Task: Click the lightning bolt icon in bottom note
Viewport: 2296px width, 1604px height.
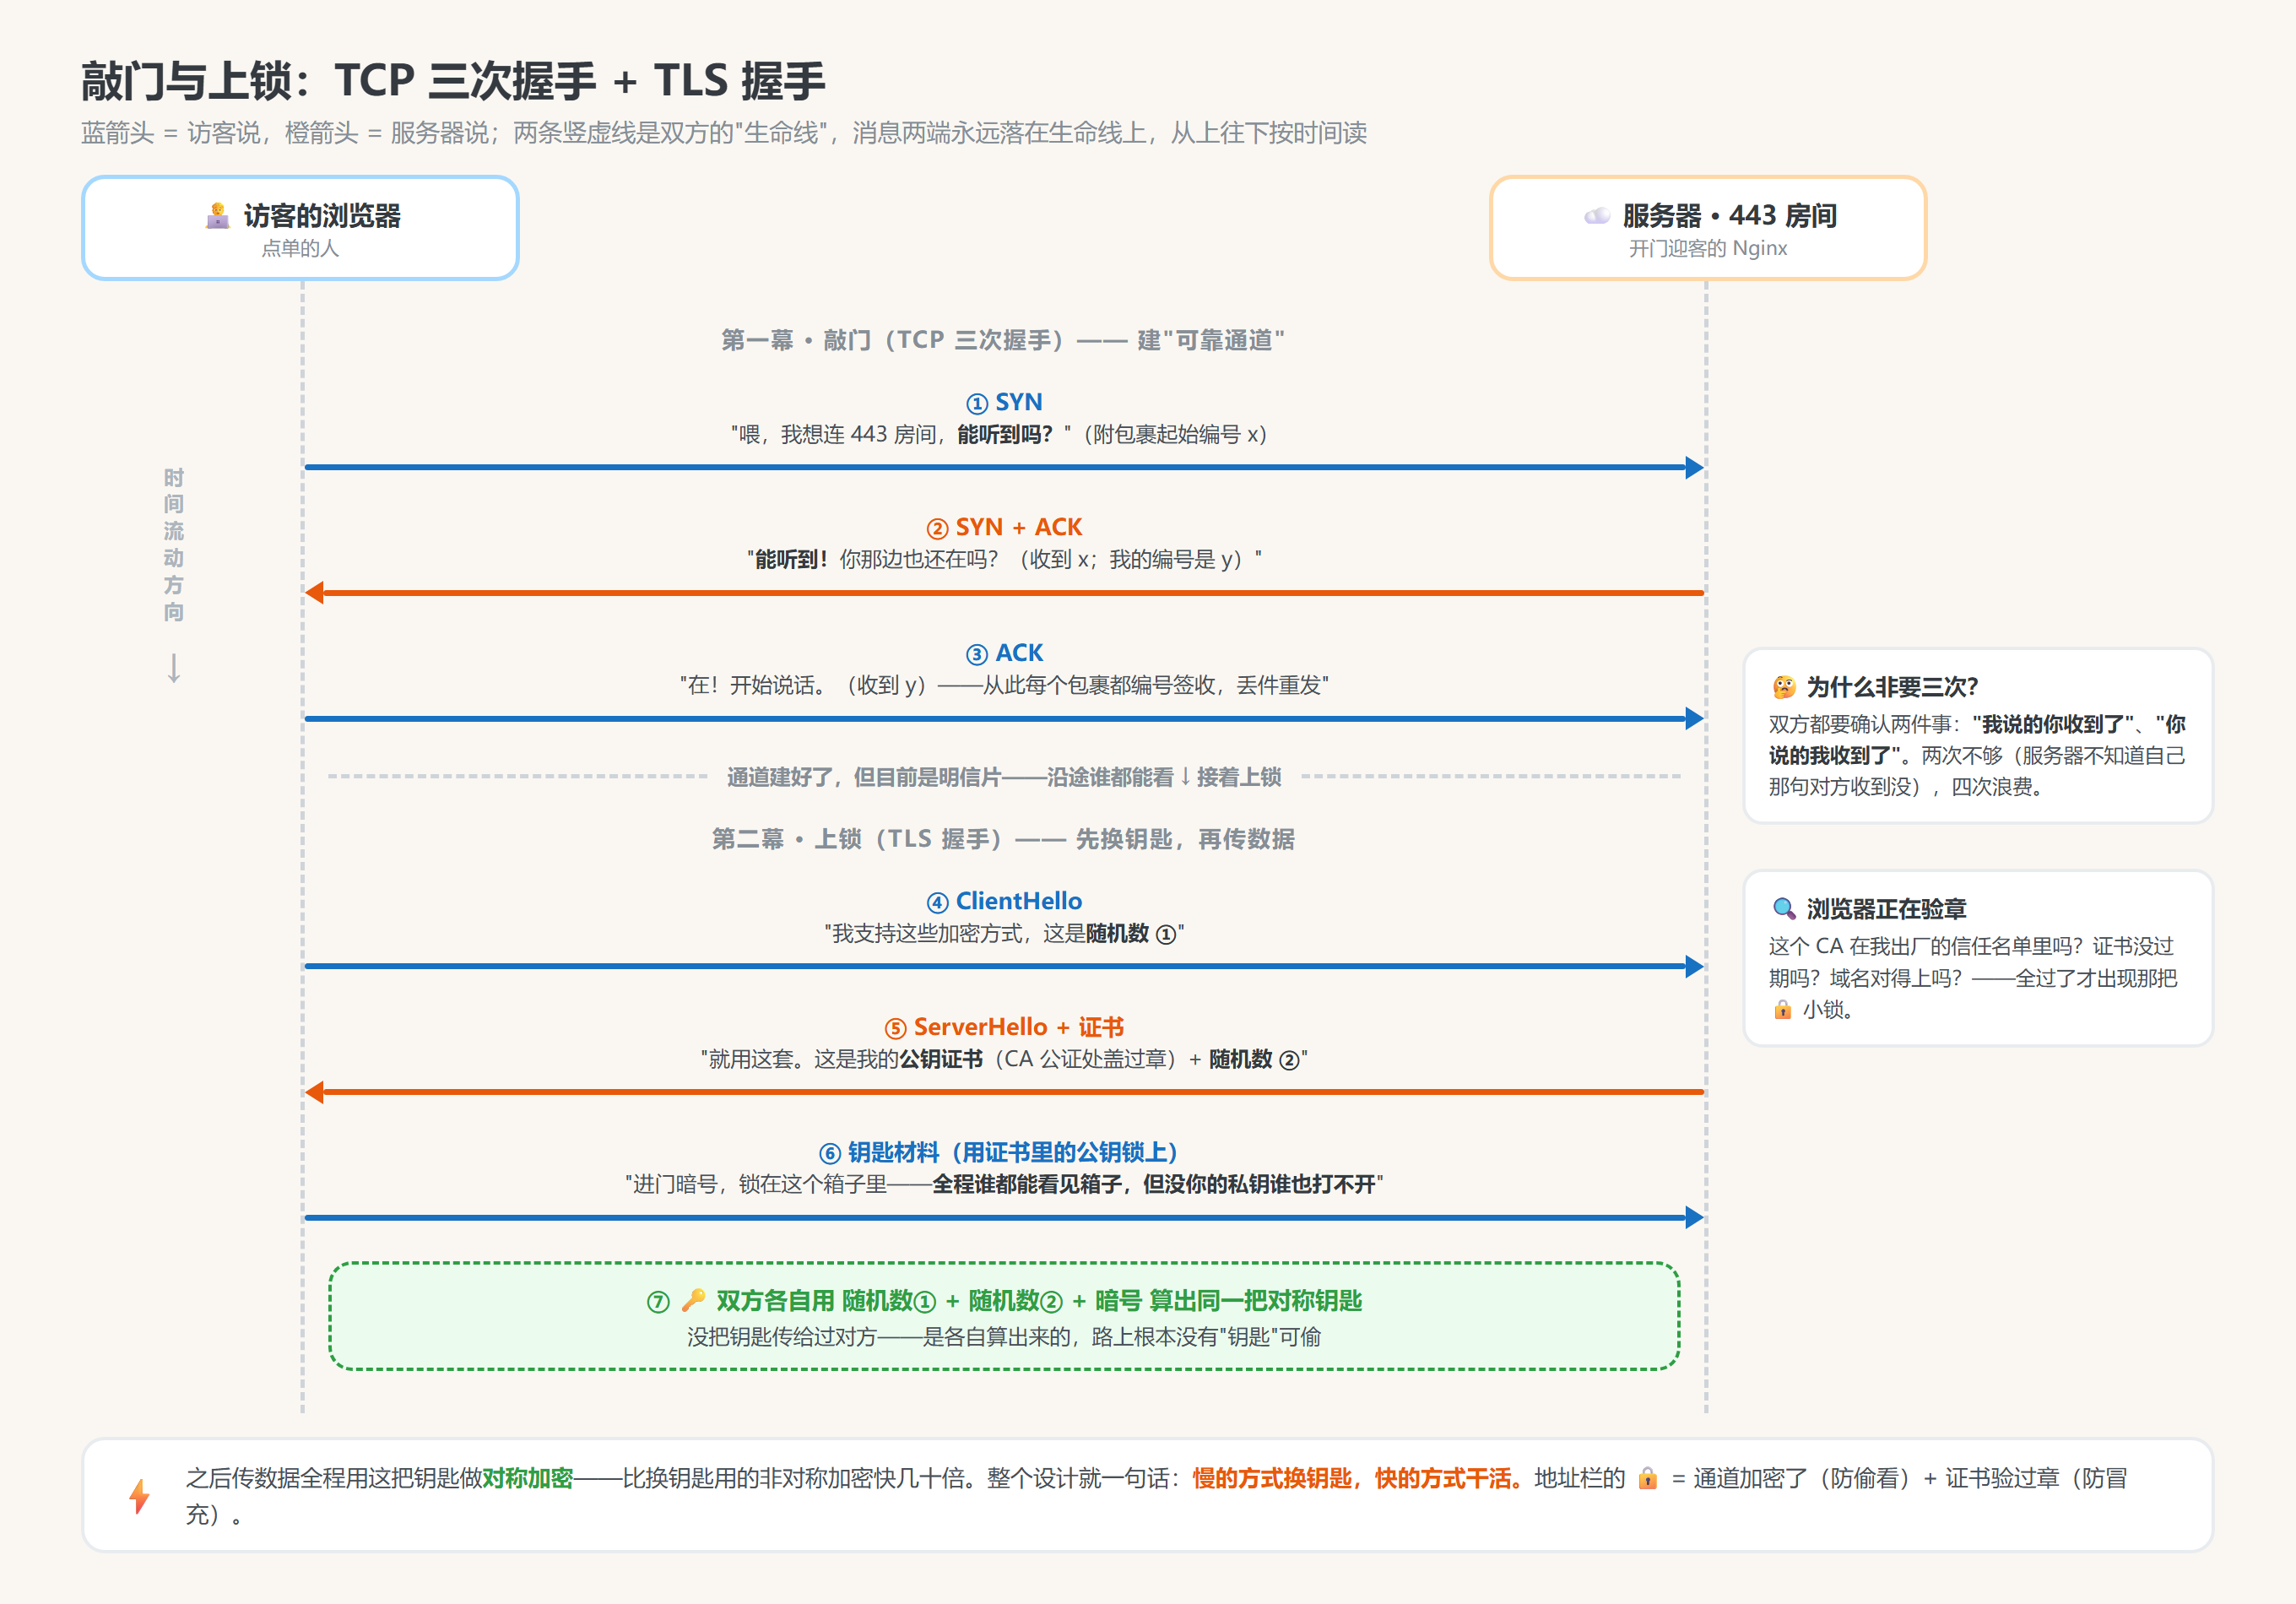Action: tap(140, 1496)
